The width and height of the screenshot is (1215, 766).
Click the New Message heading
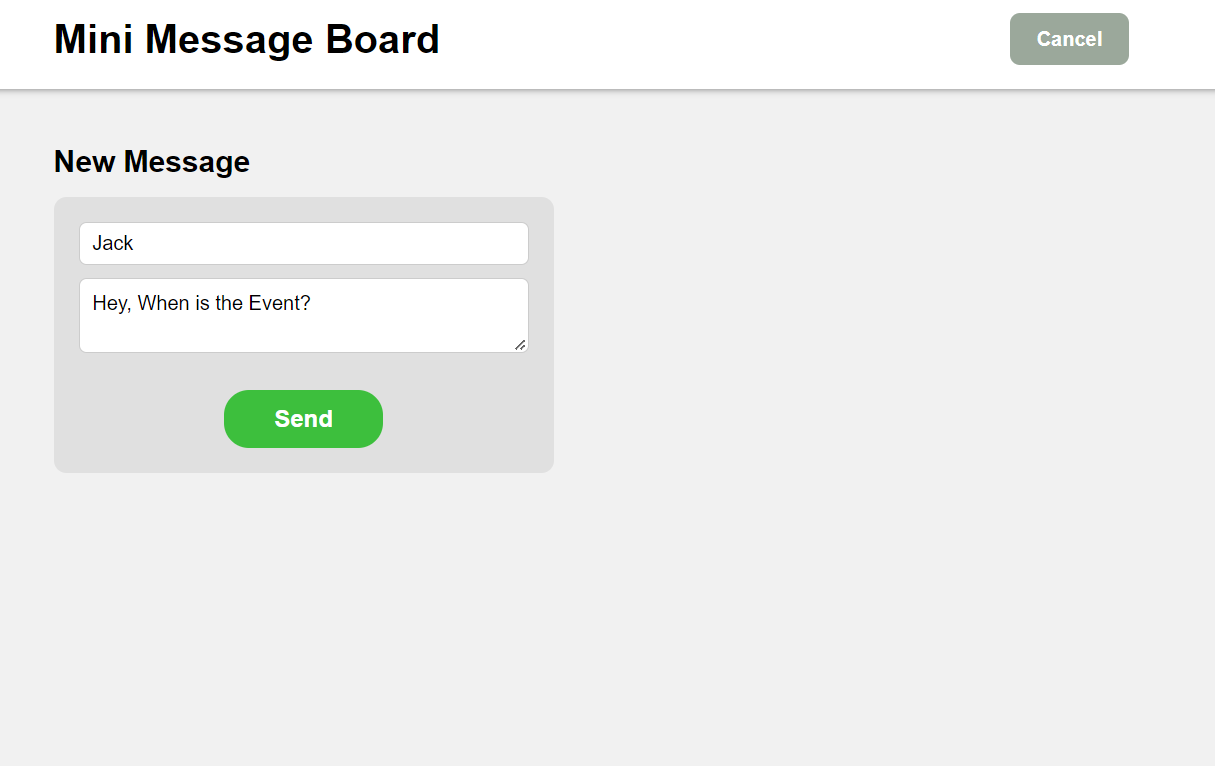151,161
